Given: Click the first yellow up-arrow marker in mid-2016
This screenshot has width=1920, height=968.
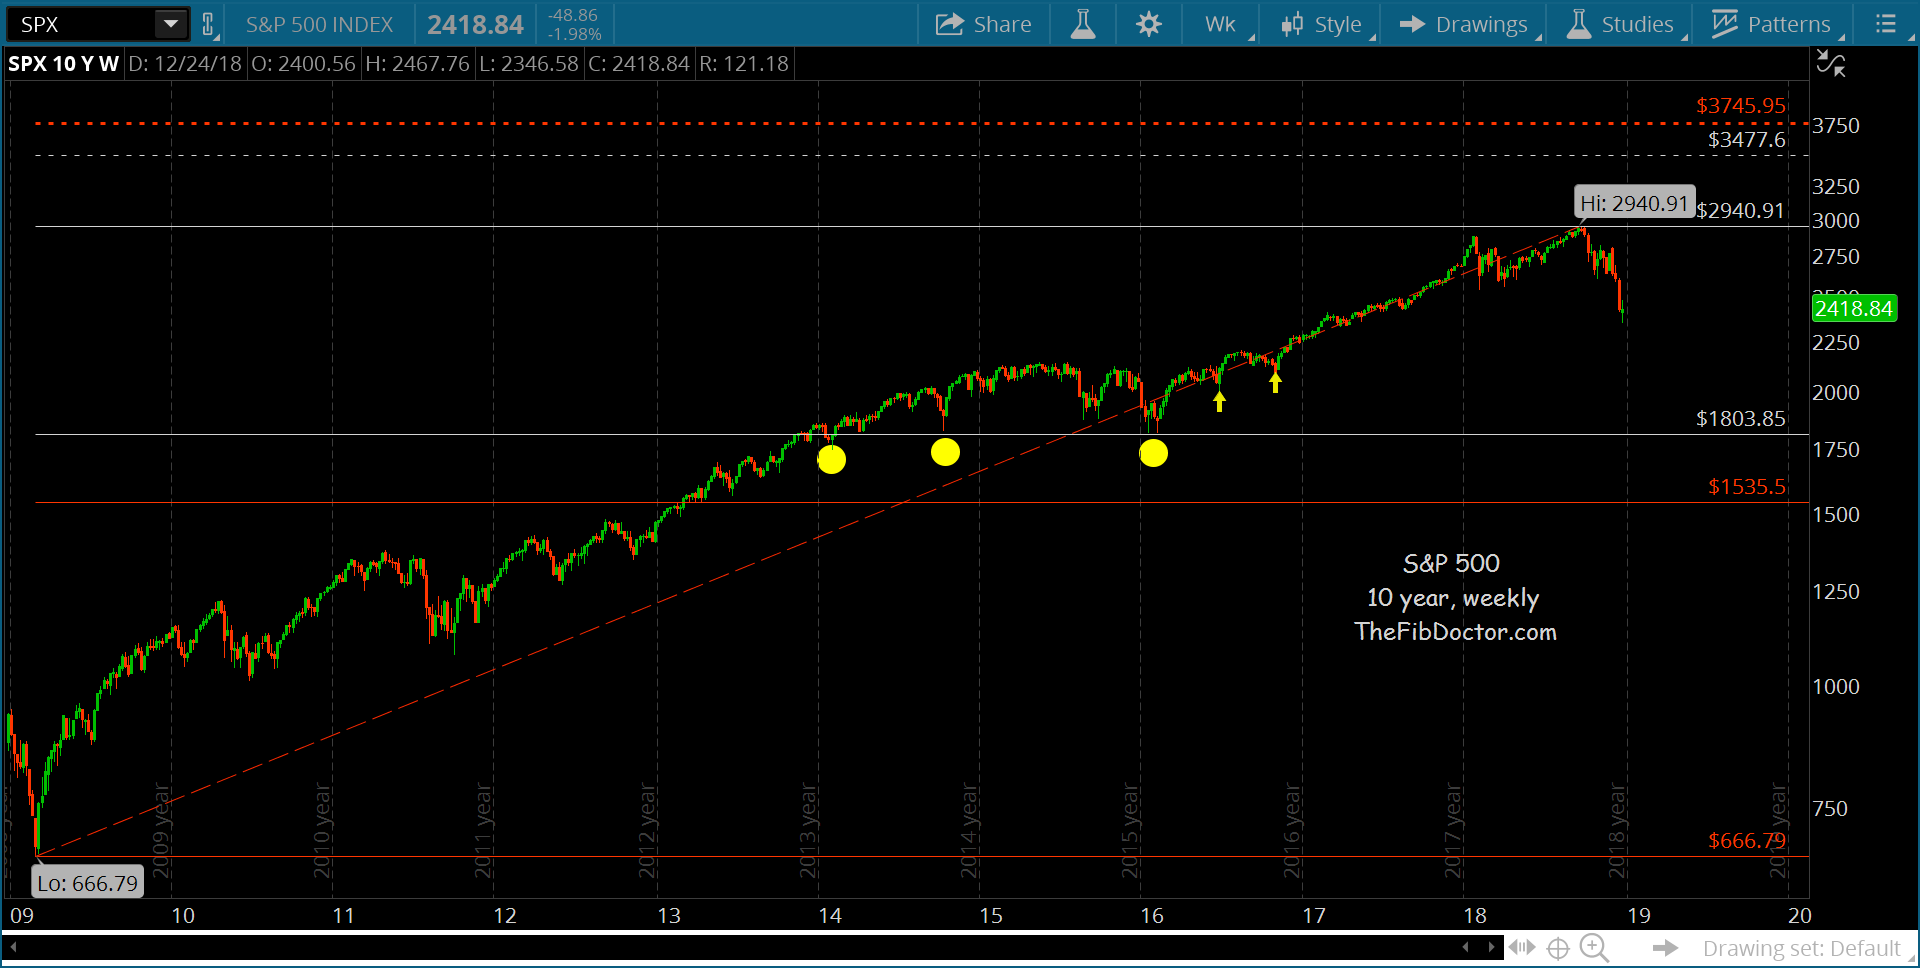Looking at the screenshot, I should coord(1219,401).
